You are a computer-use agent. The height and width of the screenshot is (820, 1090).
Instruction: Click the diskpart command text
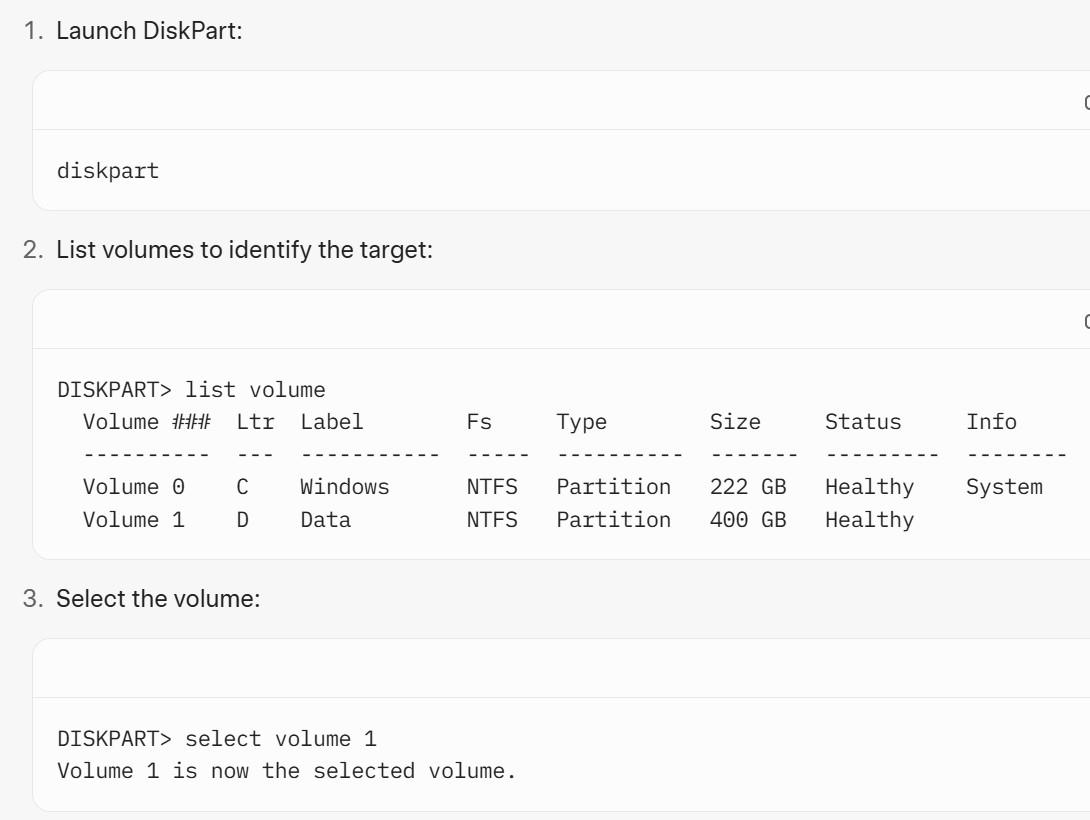(x=108, y=171)
